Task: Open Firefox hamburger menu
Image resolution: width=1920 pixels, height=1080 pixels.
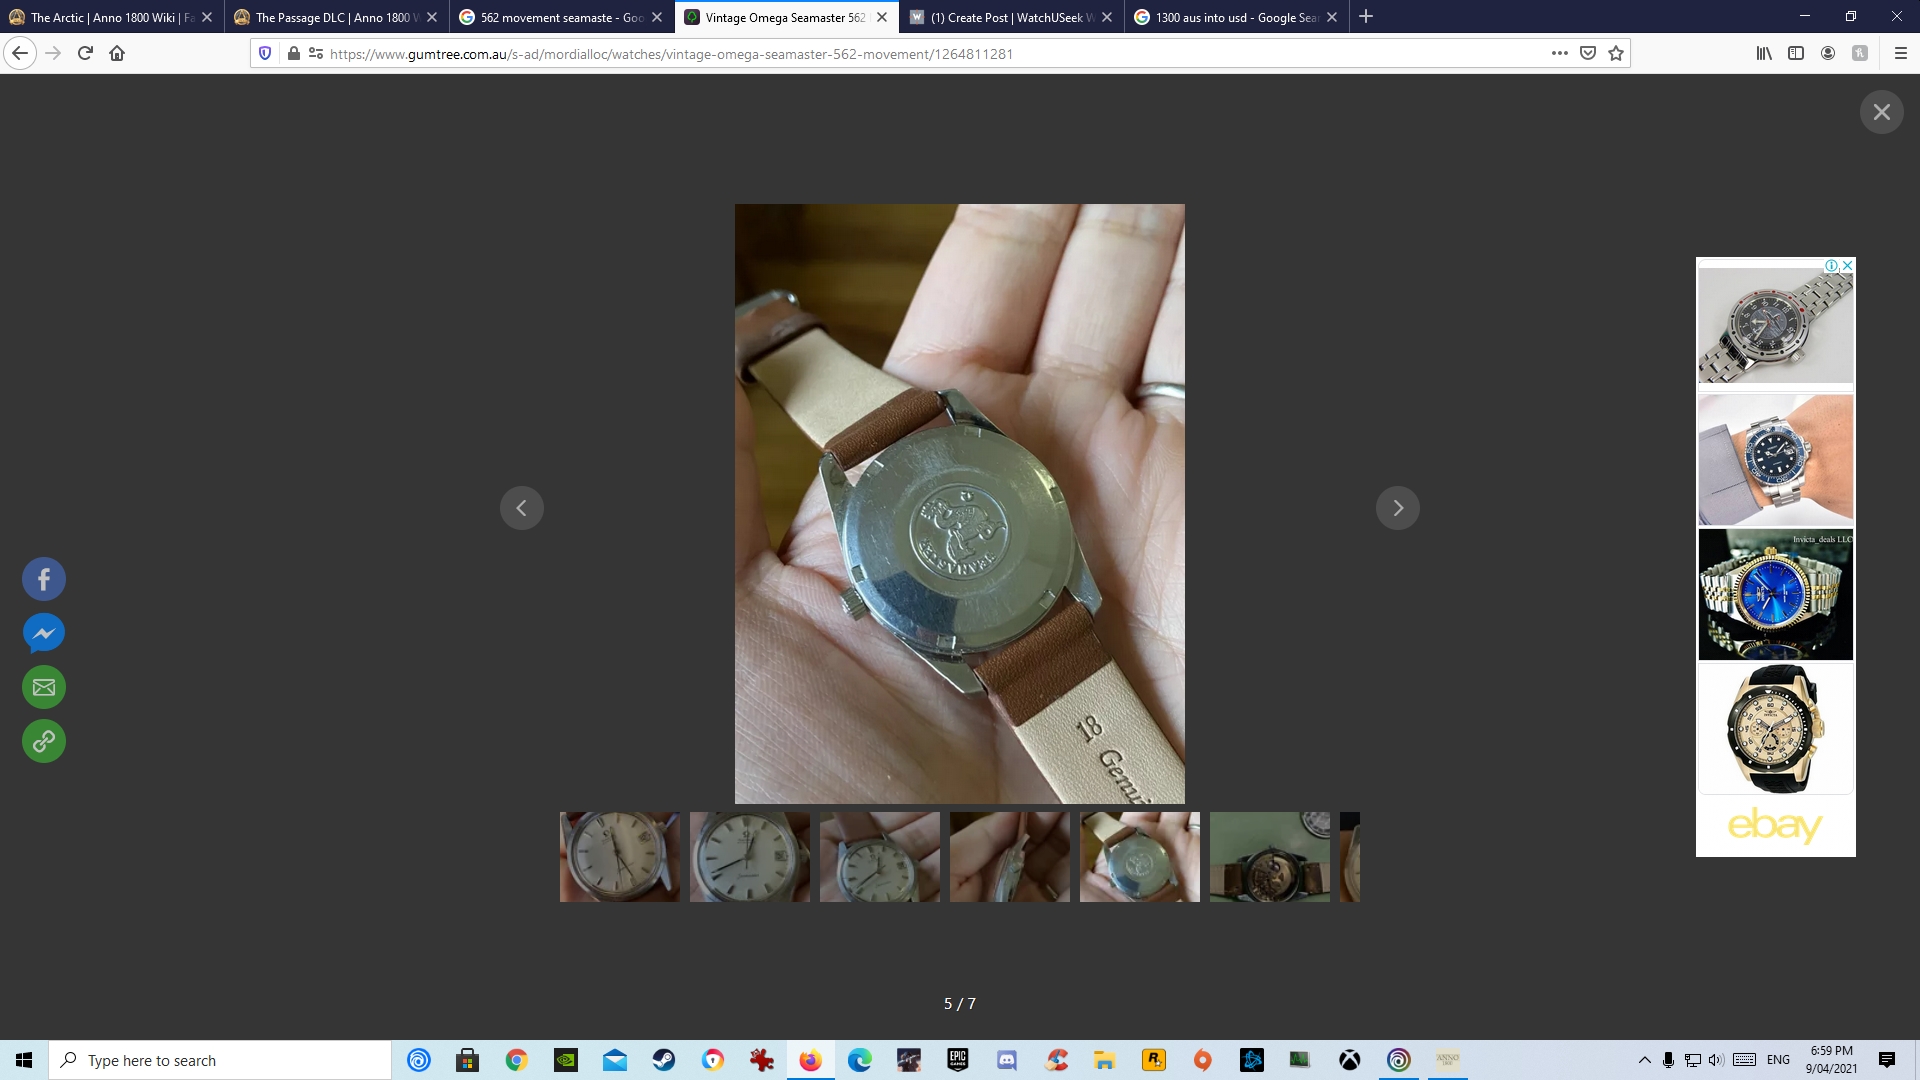Action: pos(1900,53)
